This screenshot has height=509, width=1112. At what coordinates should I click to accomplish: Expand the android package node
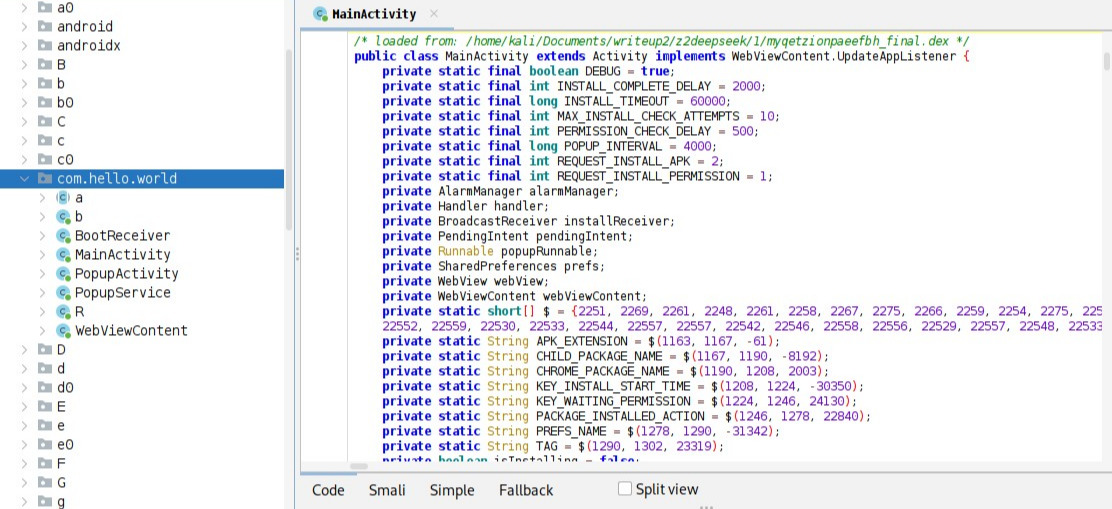click(x=24, y=27)
